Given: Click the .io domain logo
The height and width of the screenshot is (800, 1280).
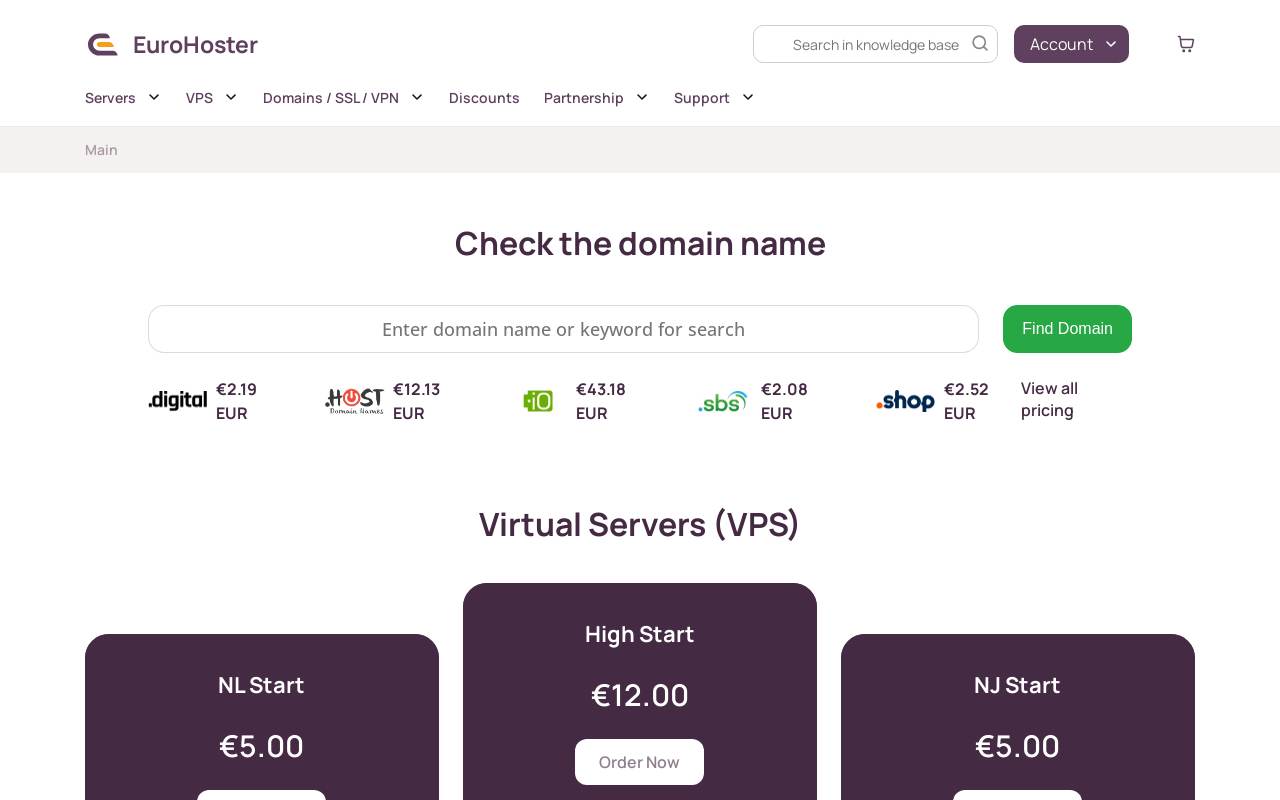Looking at the screenshot, I should tap(538, 401).
